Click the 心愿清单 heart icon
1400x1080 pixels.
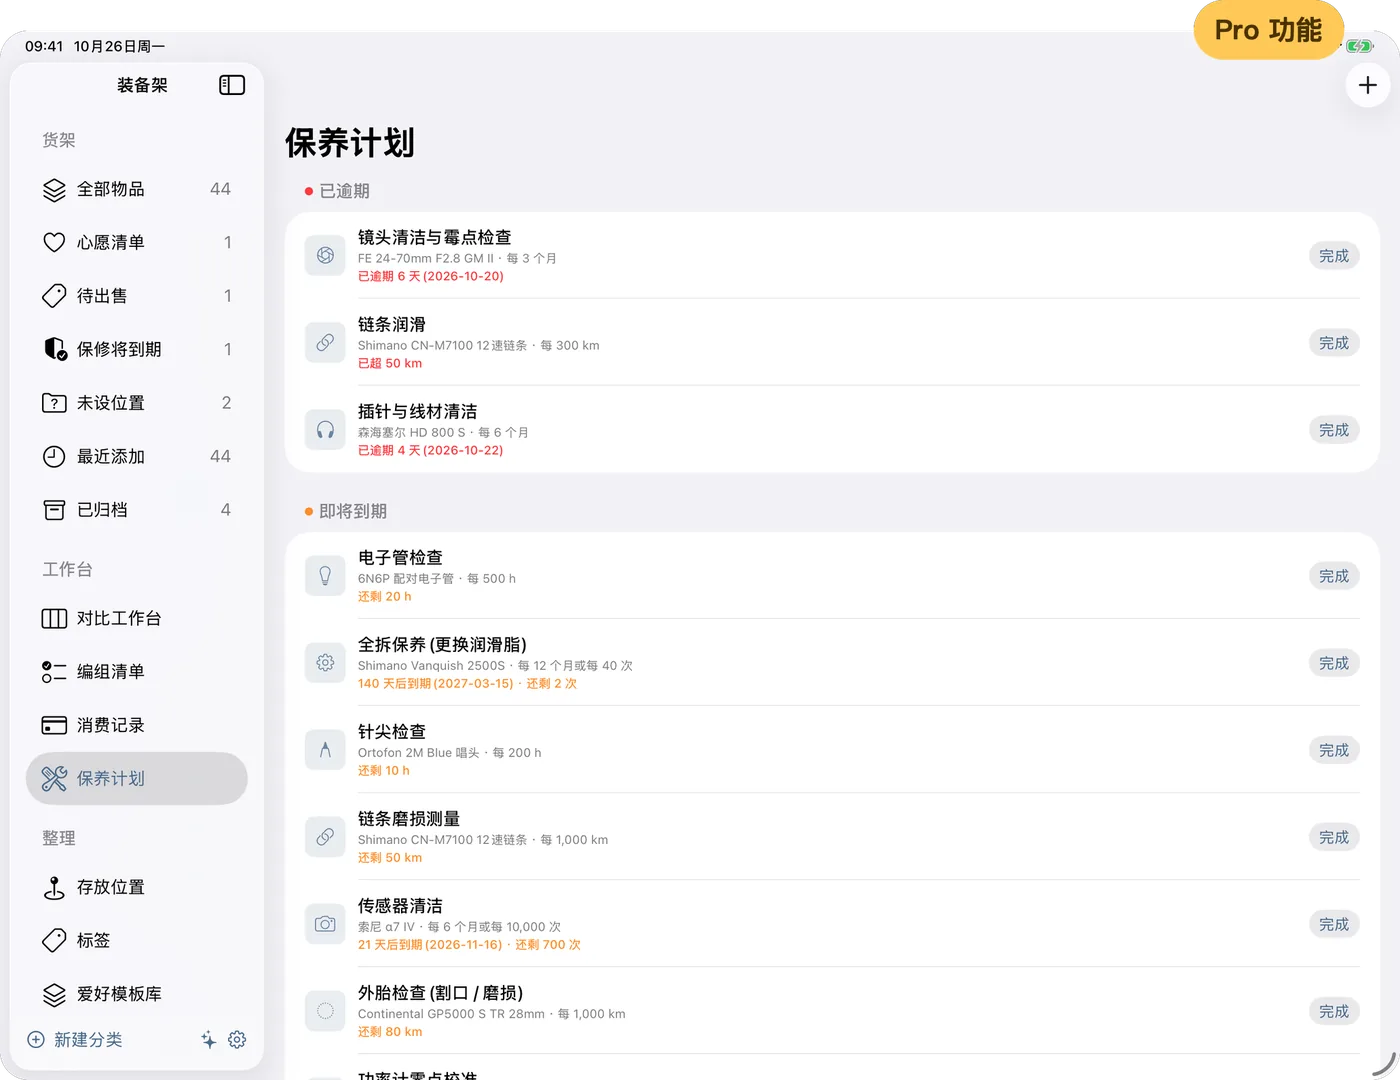(54, 242)
